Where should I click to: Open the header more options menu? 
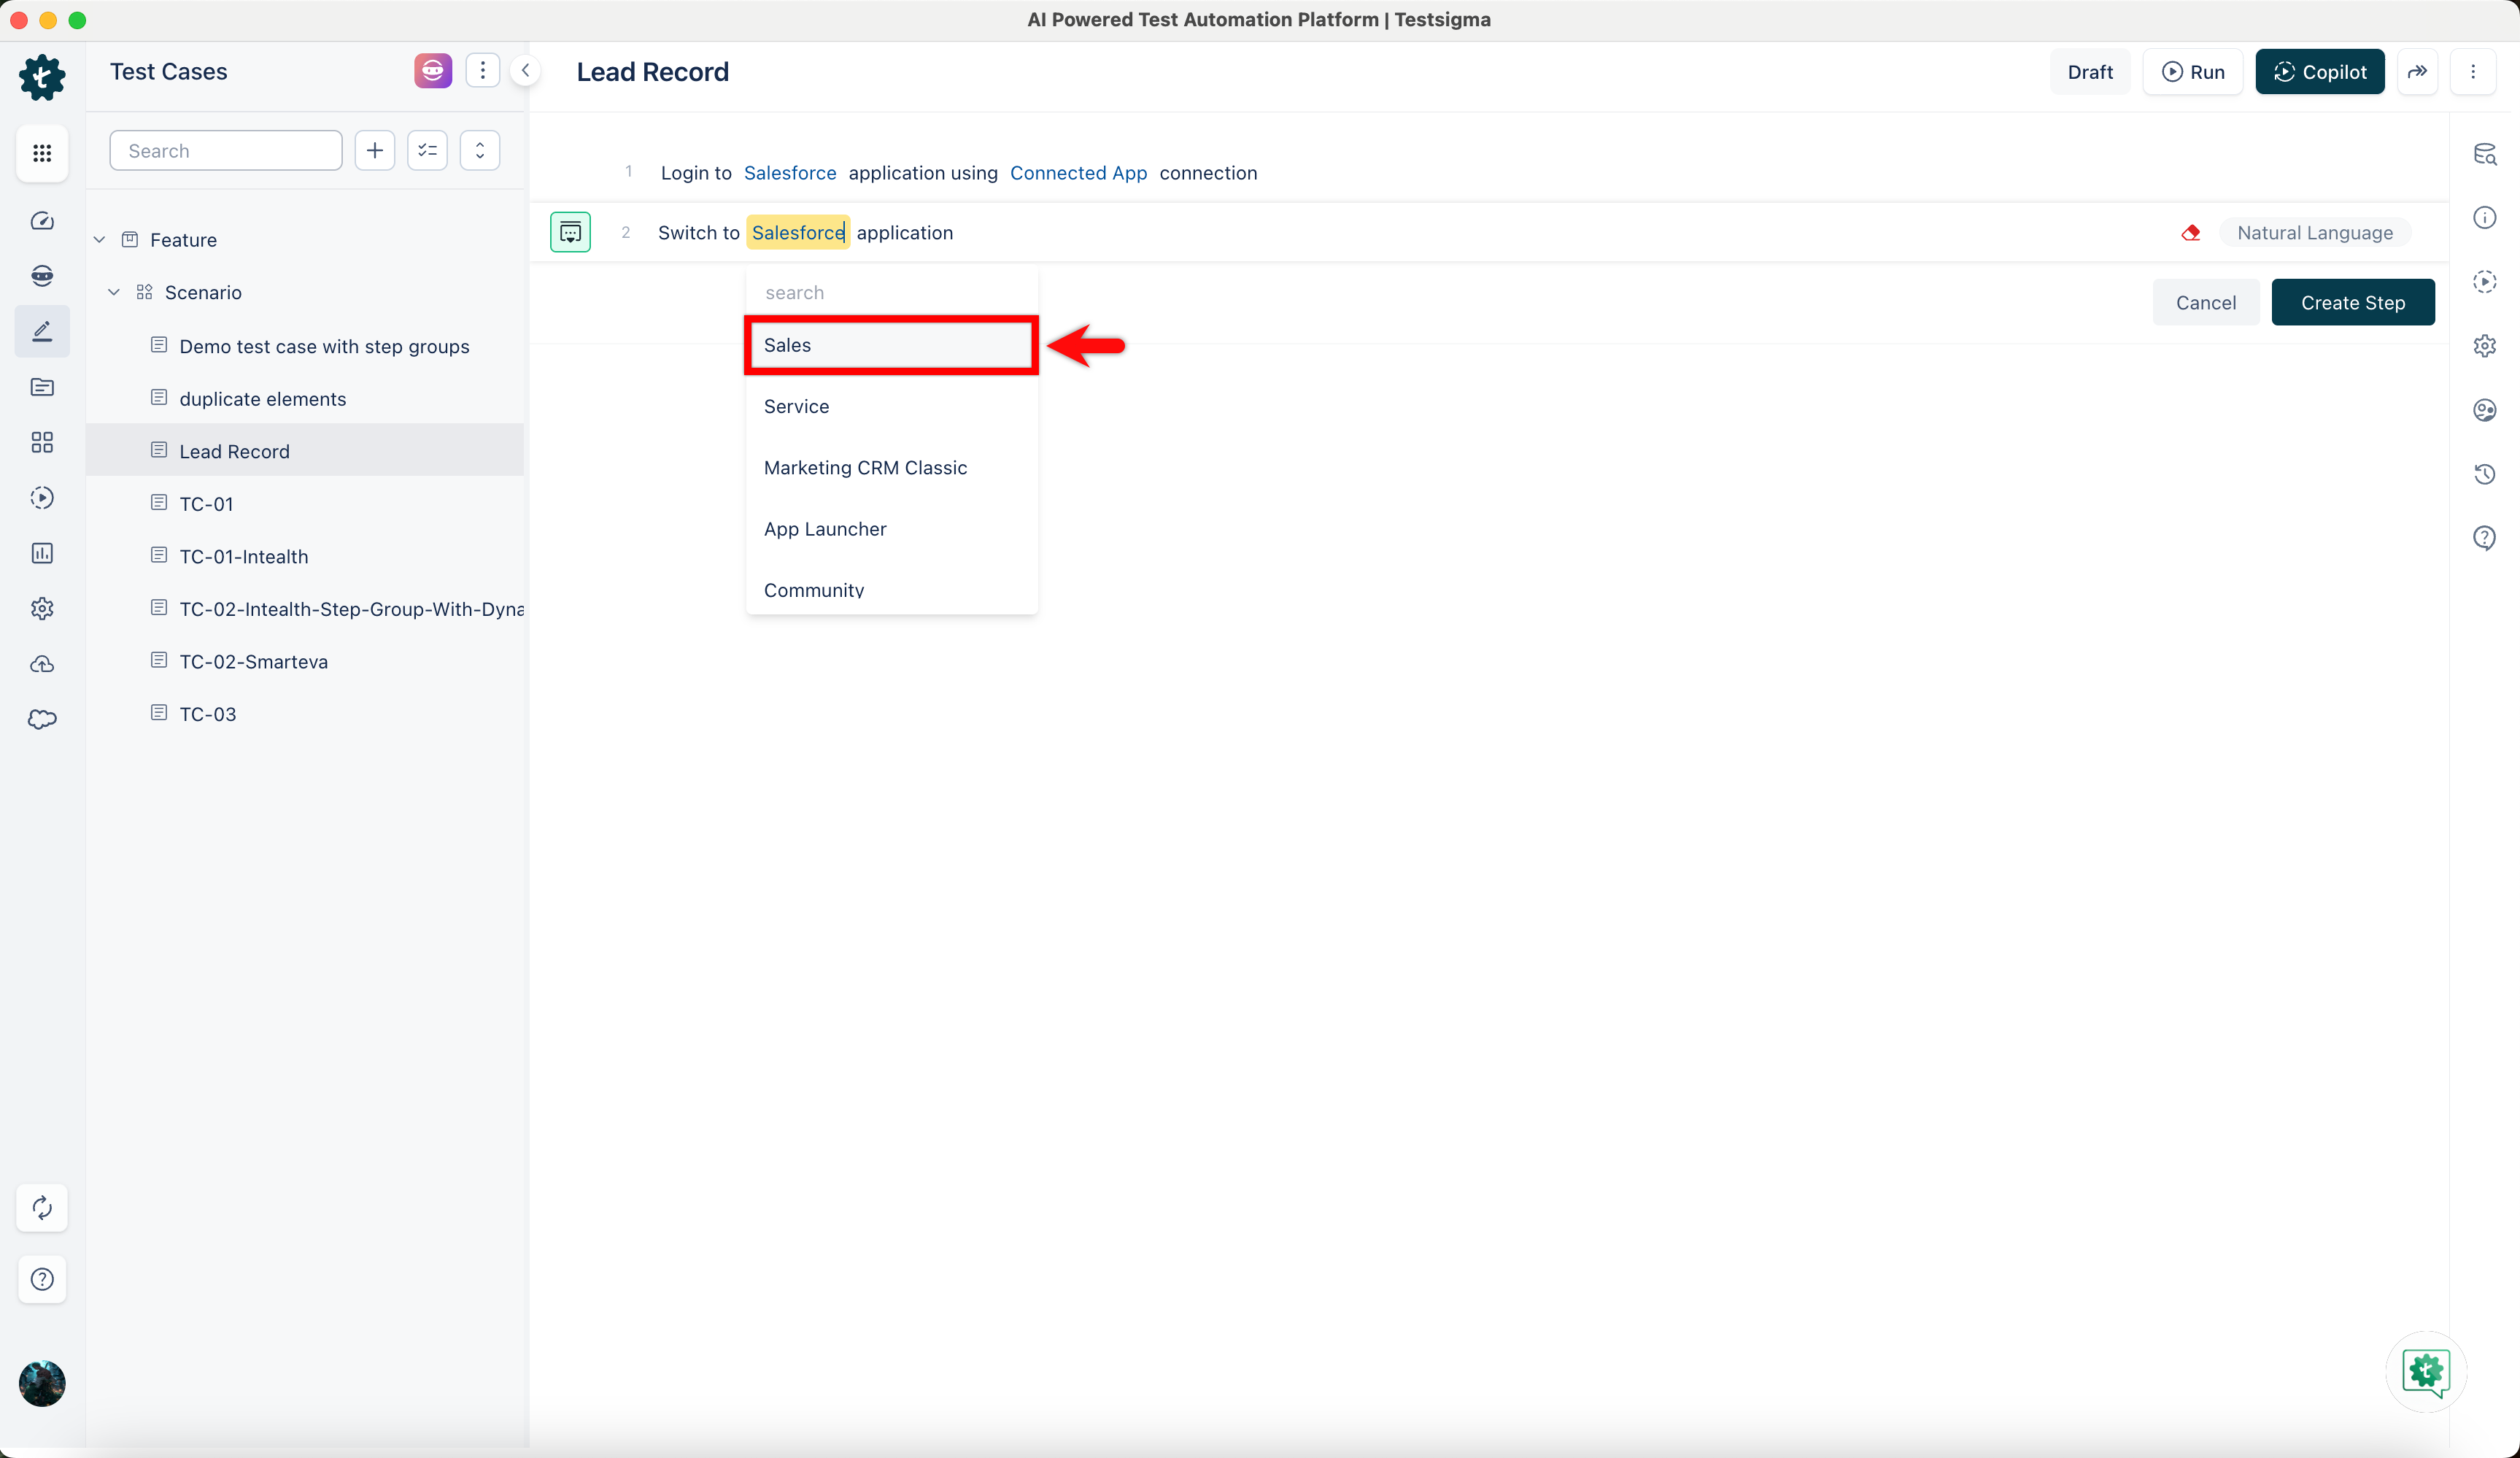pyautogui.click(x=2473, y=72)
